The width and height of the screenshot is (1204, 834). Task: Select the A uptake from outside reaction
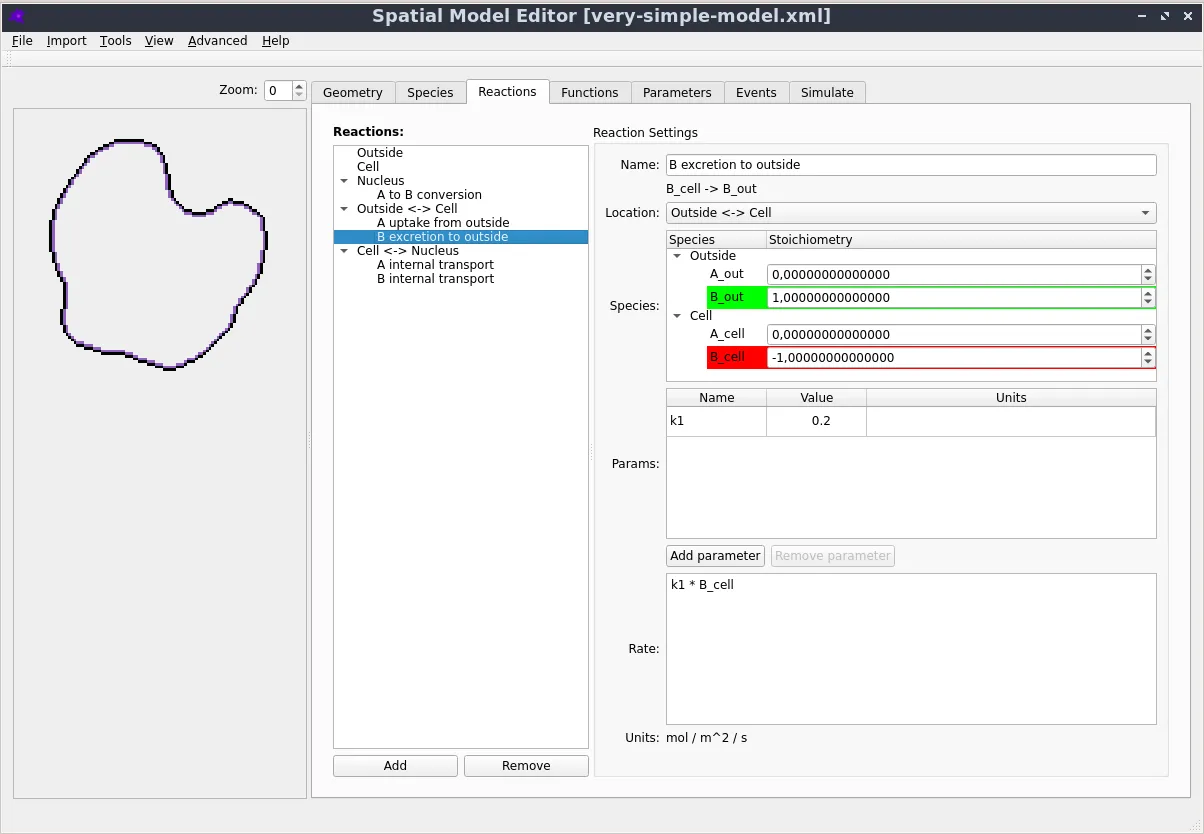(x=443, y=223)
